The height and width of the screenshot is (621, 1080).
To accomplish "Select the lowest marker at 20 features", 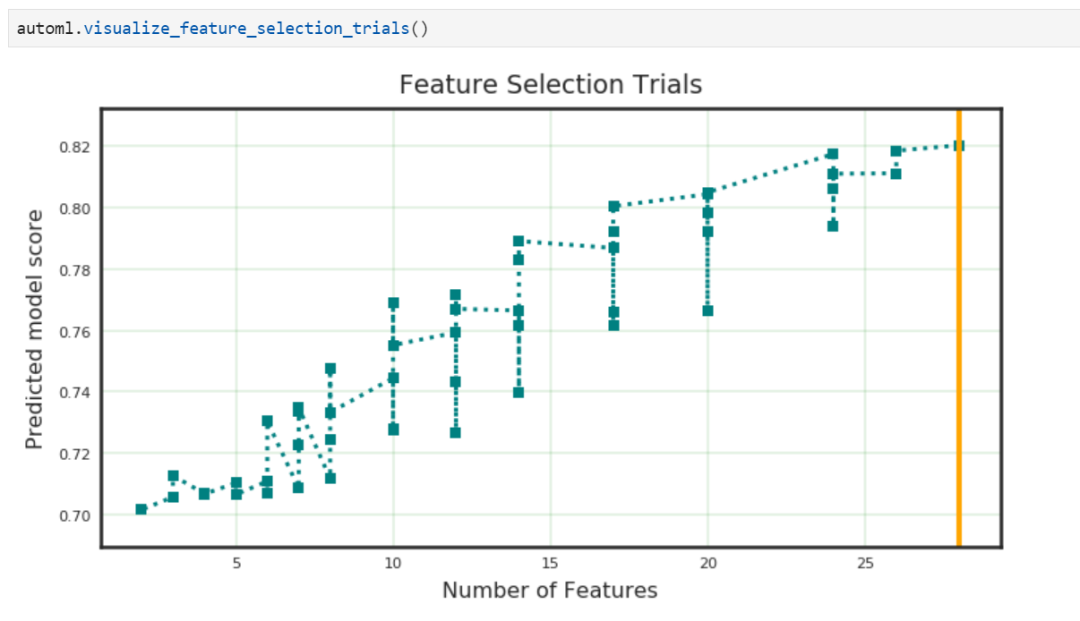I will pyautogui.click(x=707, y=310).
